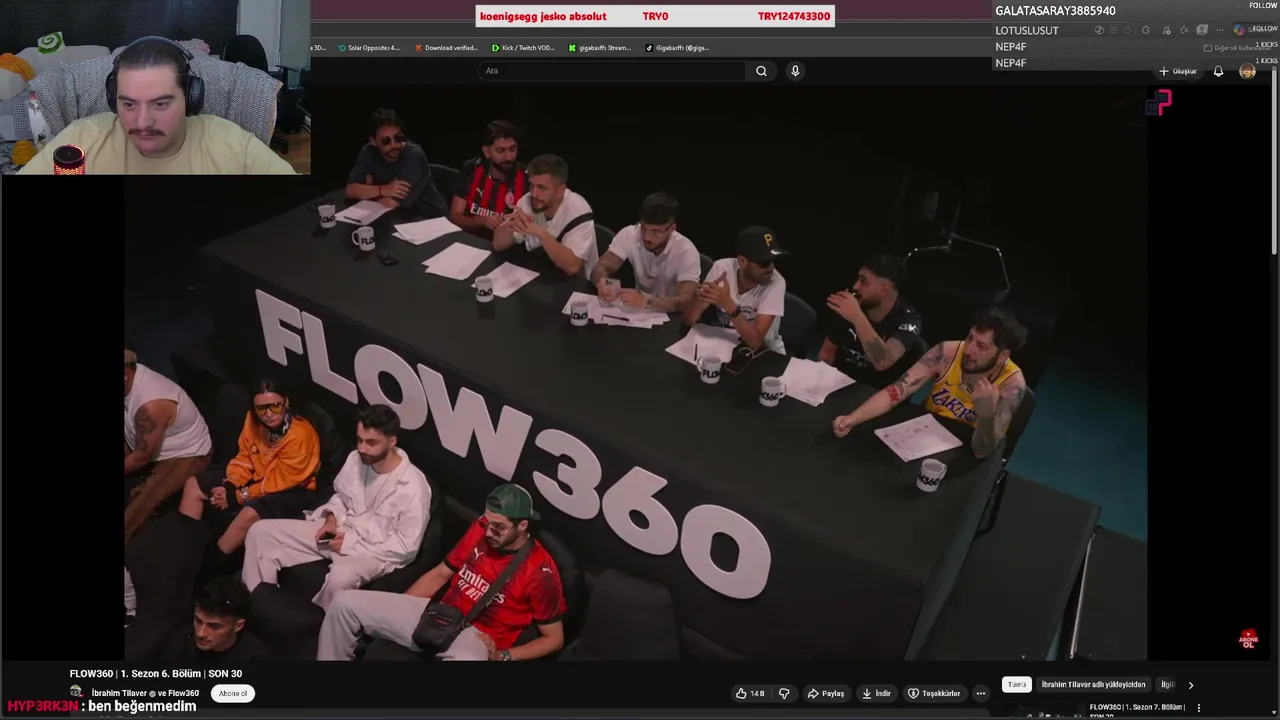1280x720 pixels.
Task: Open Gigabasffs TikTok bookmark
Action: tap(677, 47)
